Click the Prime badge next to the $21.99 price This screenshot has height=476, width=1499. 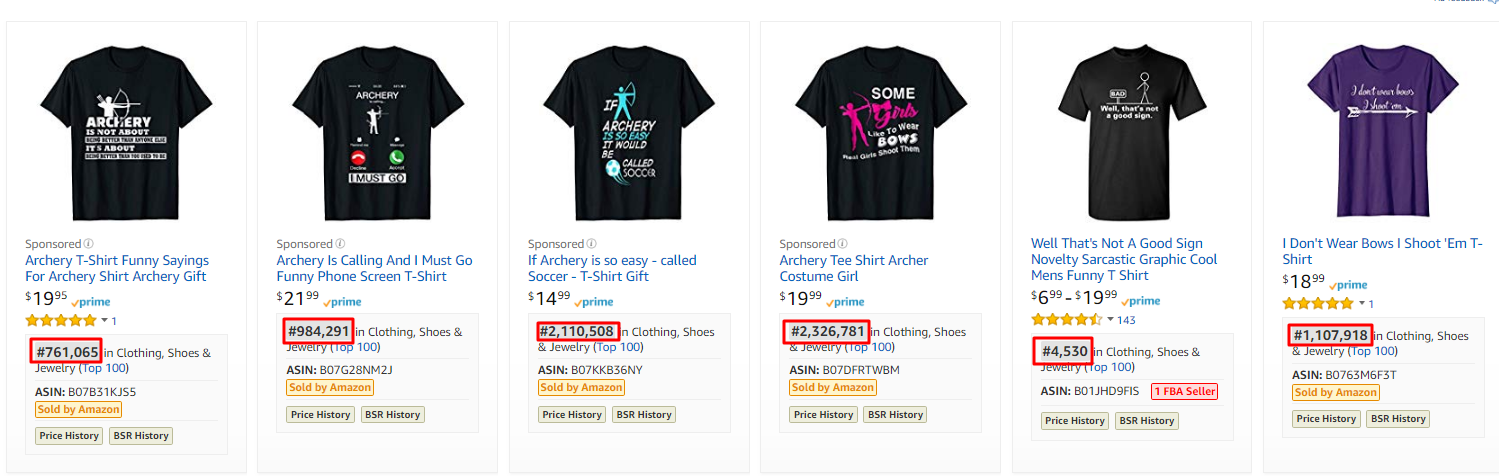point(342,301)
